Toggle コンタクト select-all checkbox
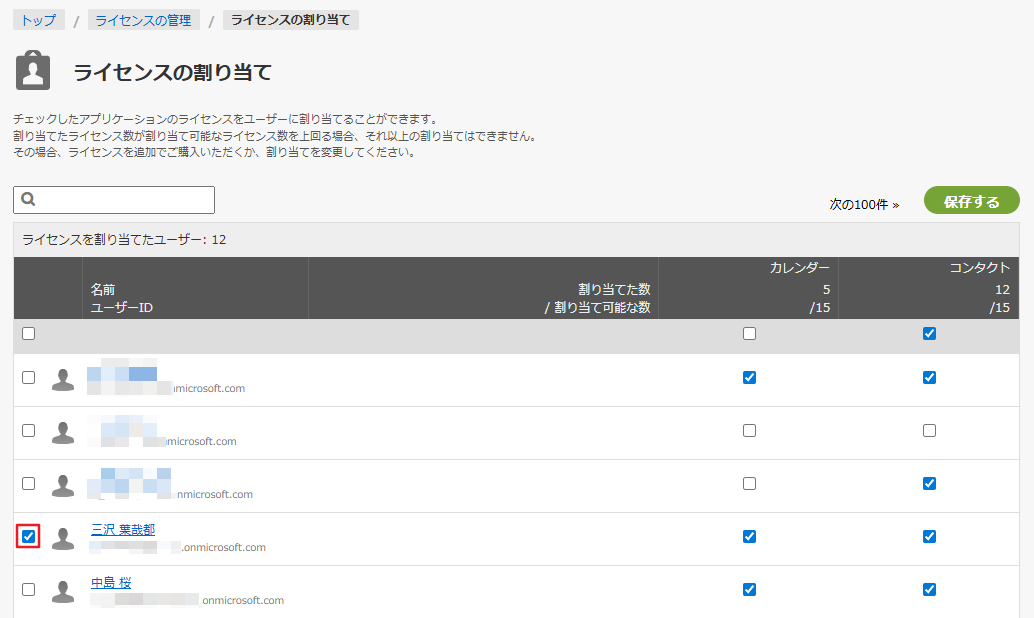 (929, 334)
